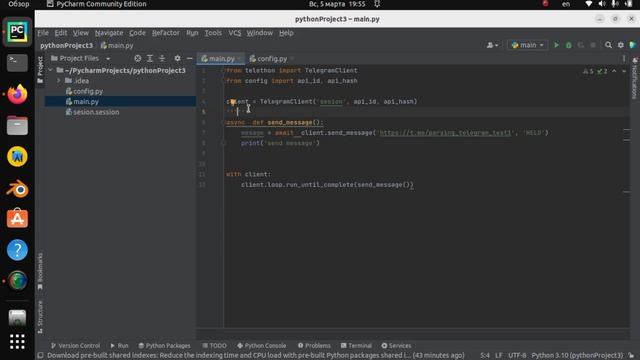Launch Blender from the dock
The image size is (640, 360).
(x=17, y=189)
